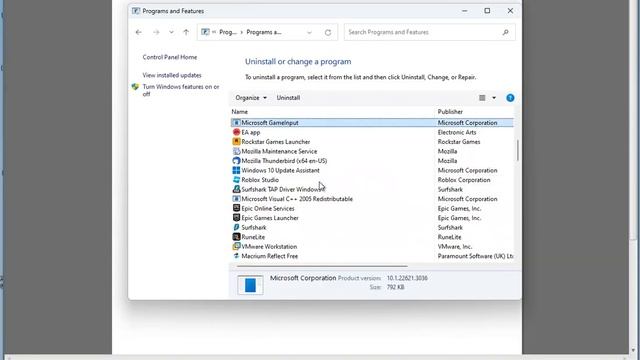Select RuneLite program name
This screenshot has width=640, height=360.
click(253, 237)
